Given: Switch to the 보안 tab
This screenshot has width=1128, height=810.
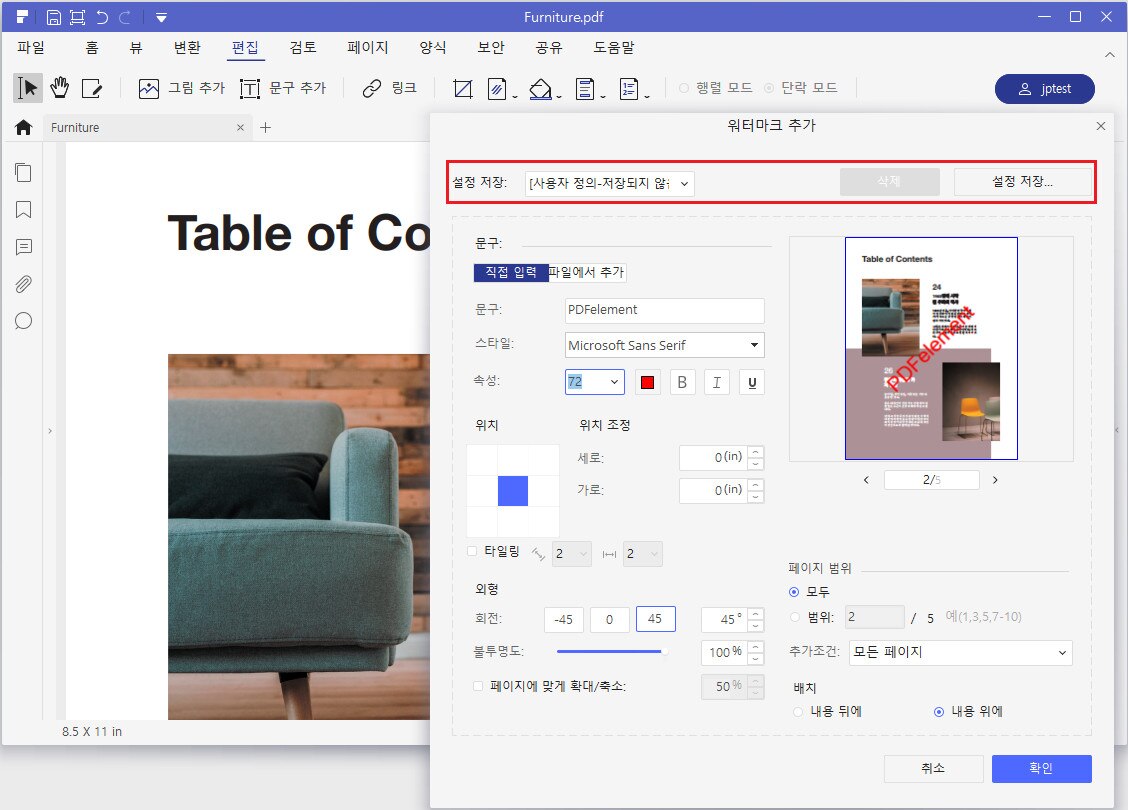Looking at the screenshot, I should click(x=491, y=47).
